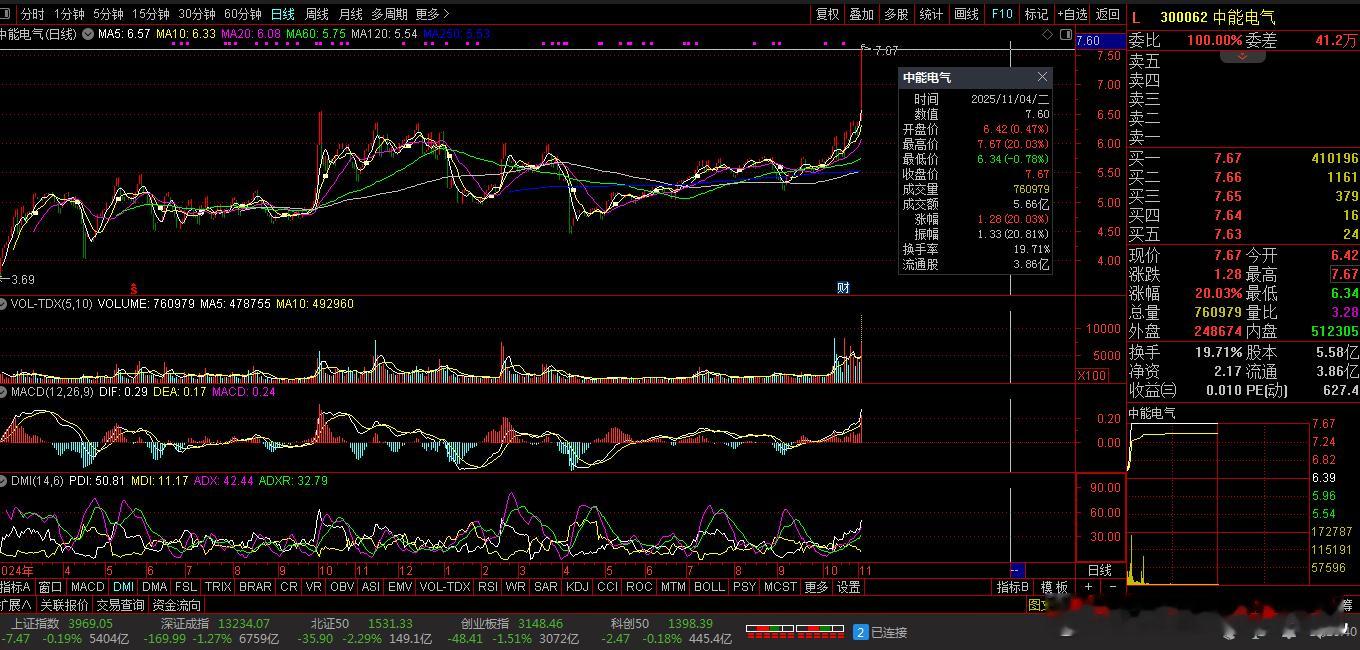Select VOL-TDX indicator in bottom bar
The width and height of the screenshot is (1360, 650).
pos(445,587)
